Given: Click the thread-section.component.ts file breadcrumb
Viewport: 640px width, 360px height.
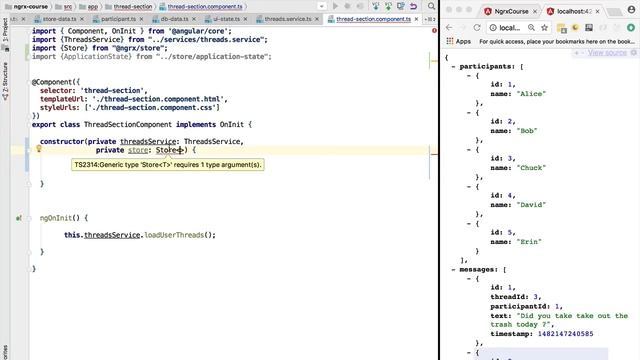Looking at the screenshot, I should click(201, 7).
